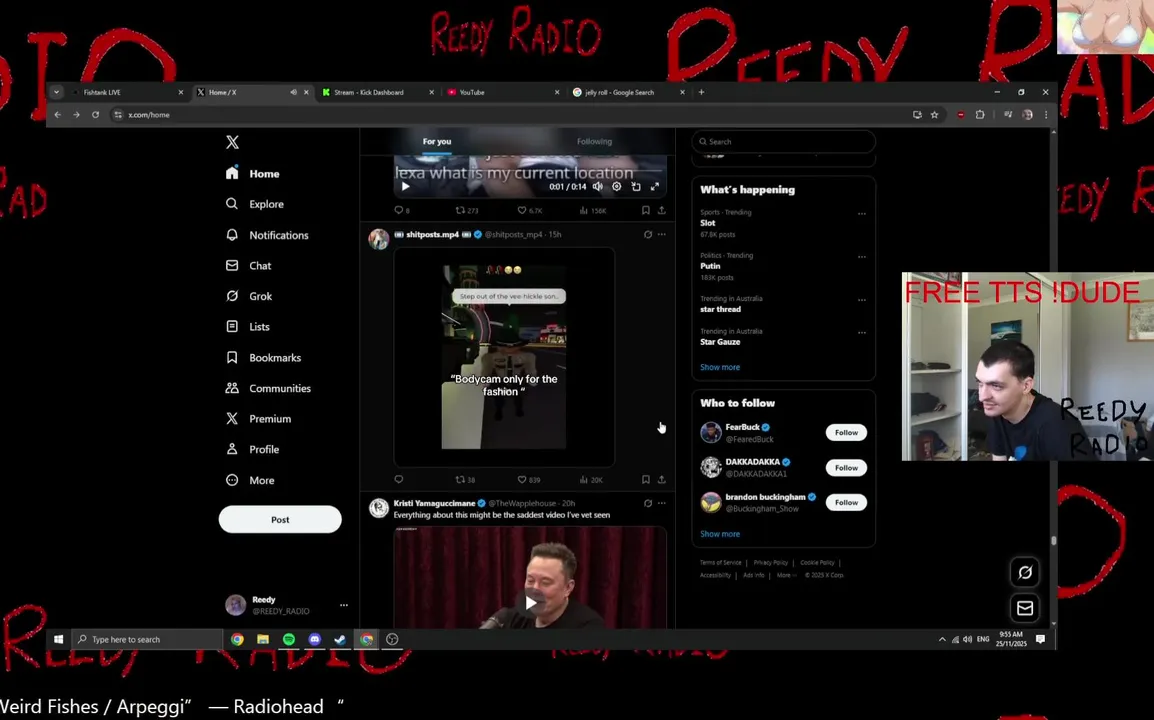The width and height of the screenshot is (1154, 720).
Task: Like the shitposts.mp4 post with 839 likes
Action: coord(528,479)
